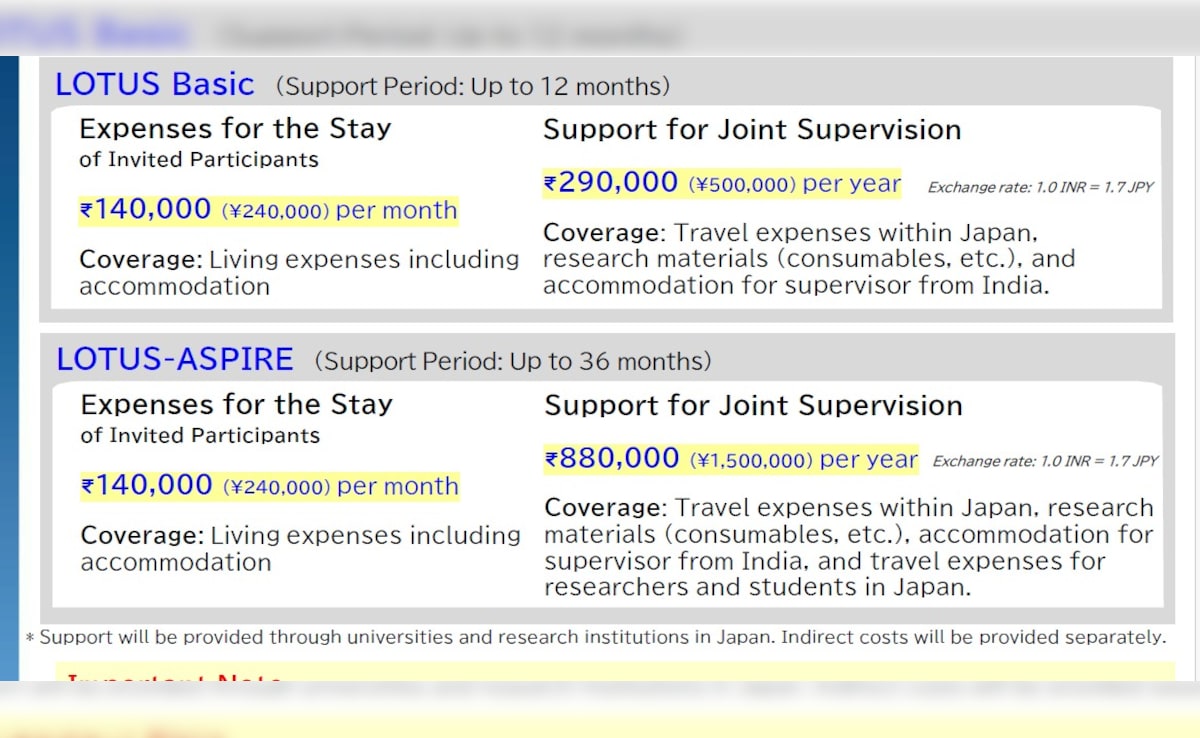This screenshot has width=1200, height=738.
Task: Click 'Expenses for the Stay' in LOTUS-ASPIRE
Action: pos(236,405)
